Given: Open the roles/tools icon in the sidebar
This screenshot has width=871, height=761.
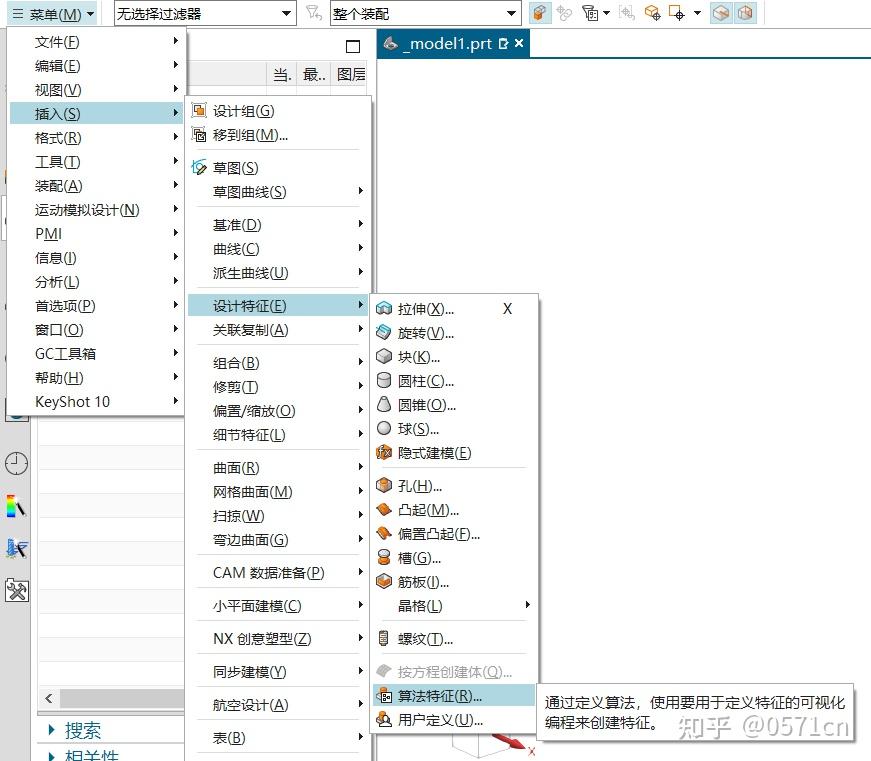Looking at the screenshot, I should tap(16, 590).
